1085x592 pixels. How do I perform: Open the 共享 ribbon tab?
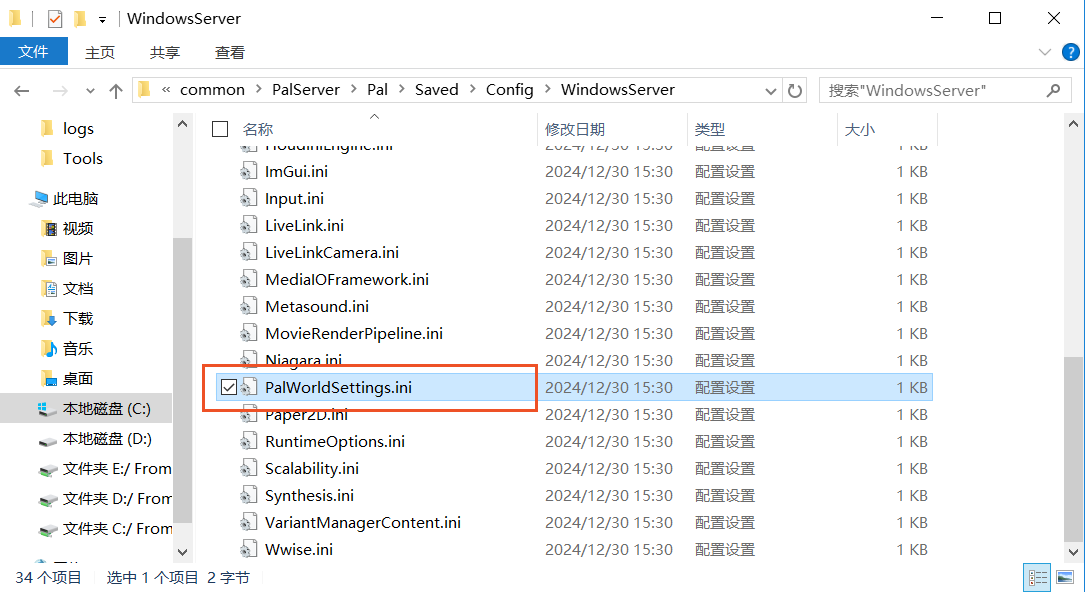pos(165,53)
